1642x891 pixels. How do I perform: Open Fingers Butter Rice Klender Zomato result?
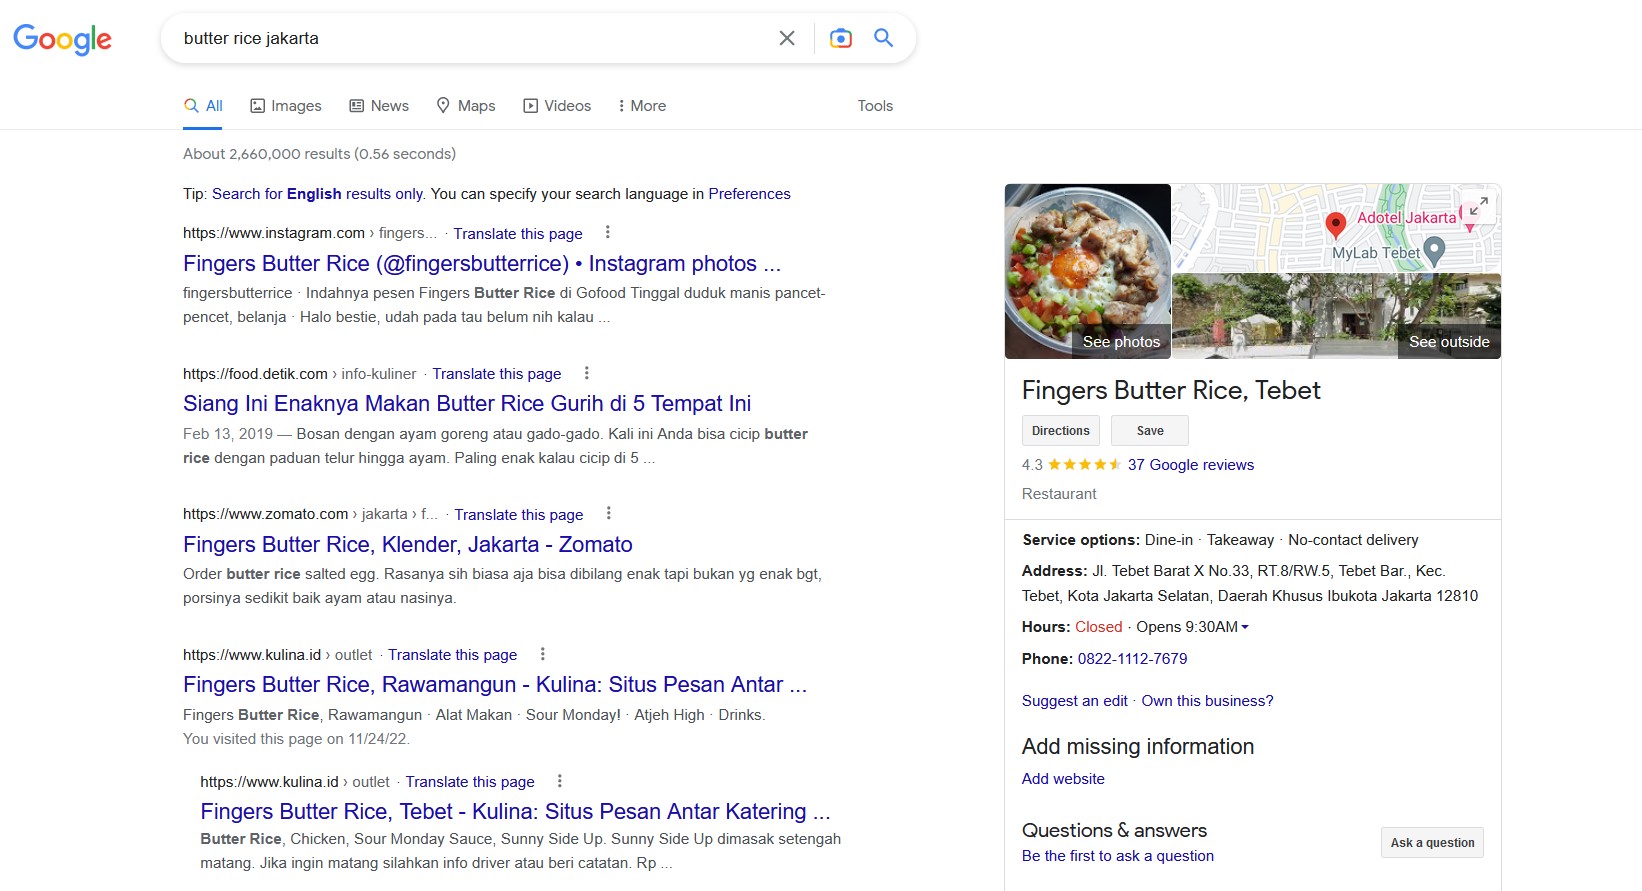[408, 544]
